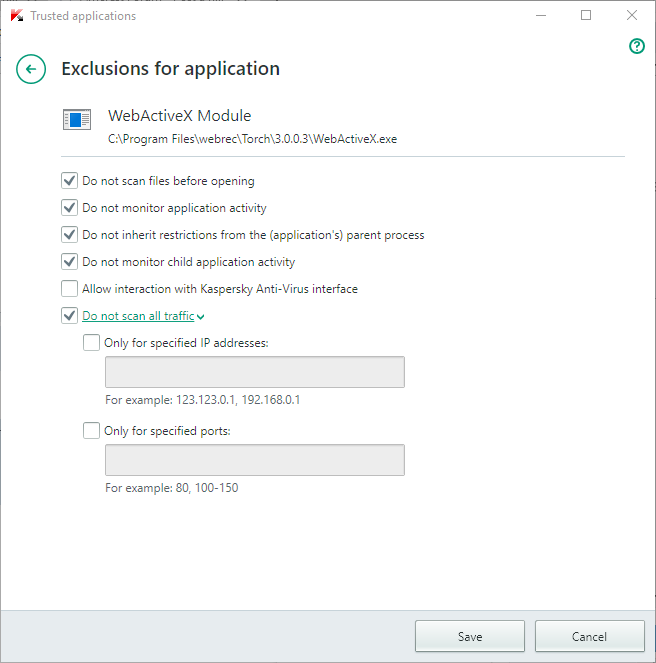Click the WebActiveX Module application icon
The height and width of the screenshot is (663, 656).
coord(77,119)
